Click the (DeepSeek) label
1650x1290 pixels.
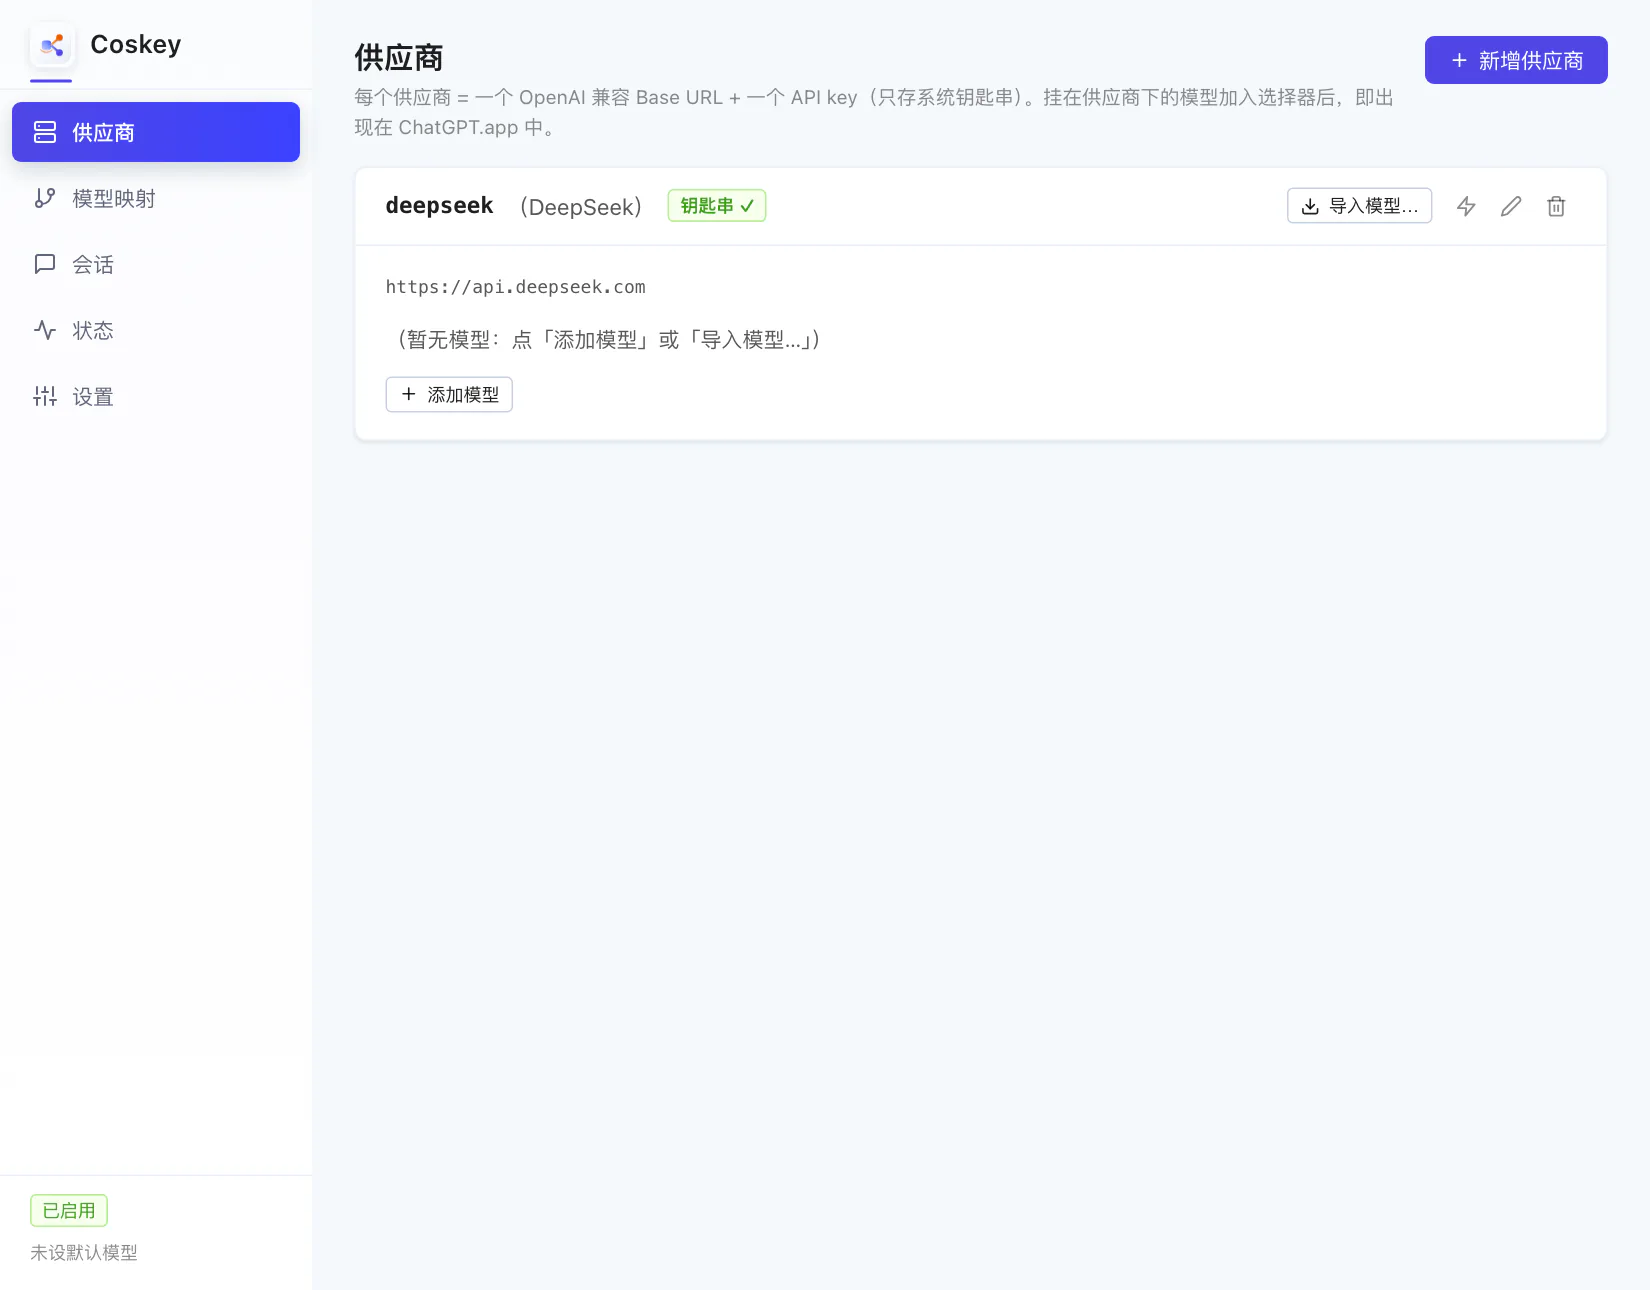pos(581,207)
